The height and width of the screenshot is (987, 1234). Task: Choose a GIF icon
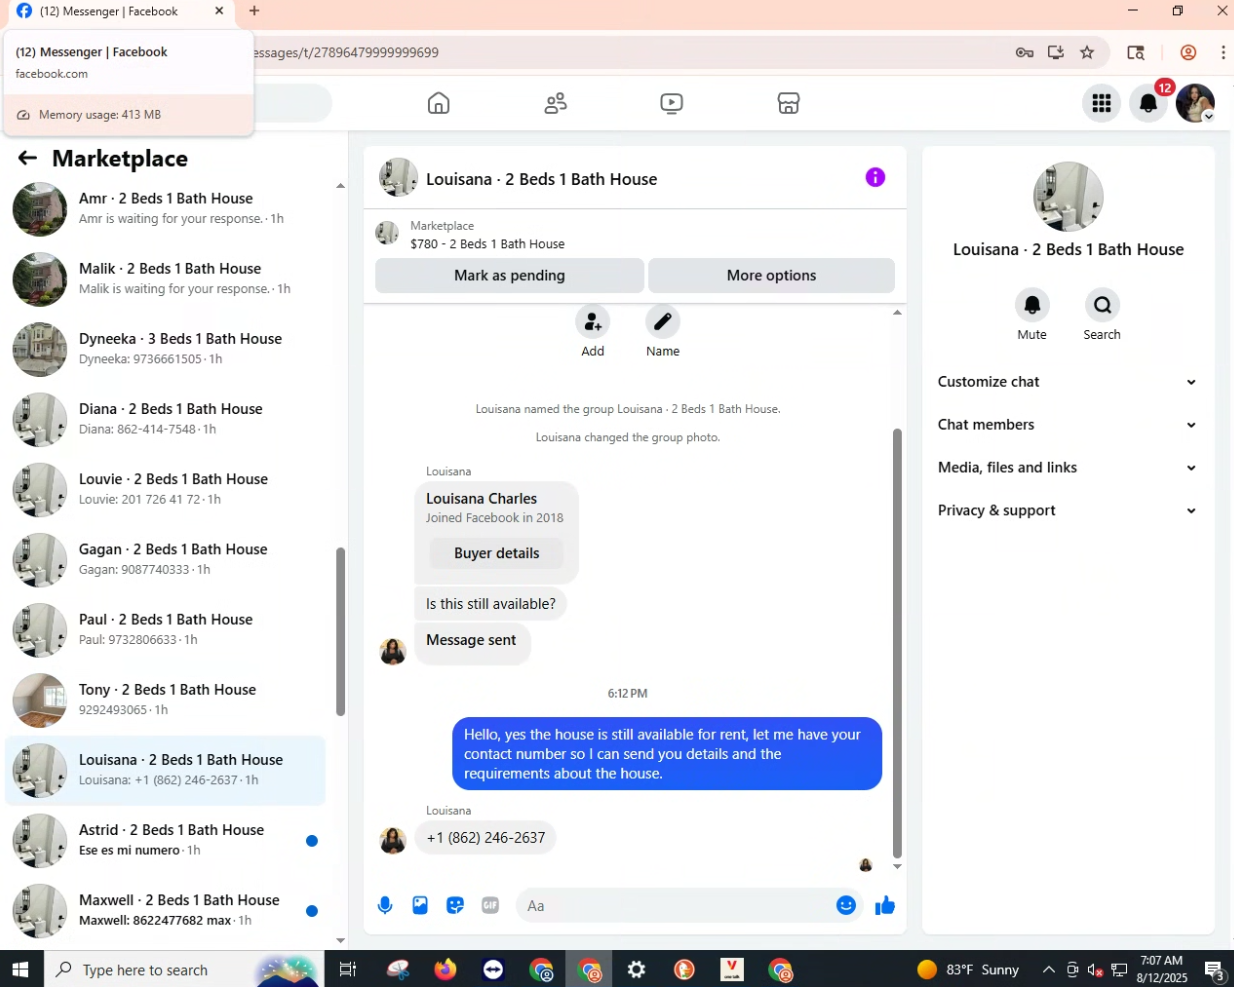(490, 906)
